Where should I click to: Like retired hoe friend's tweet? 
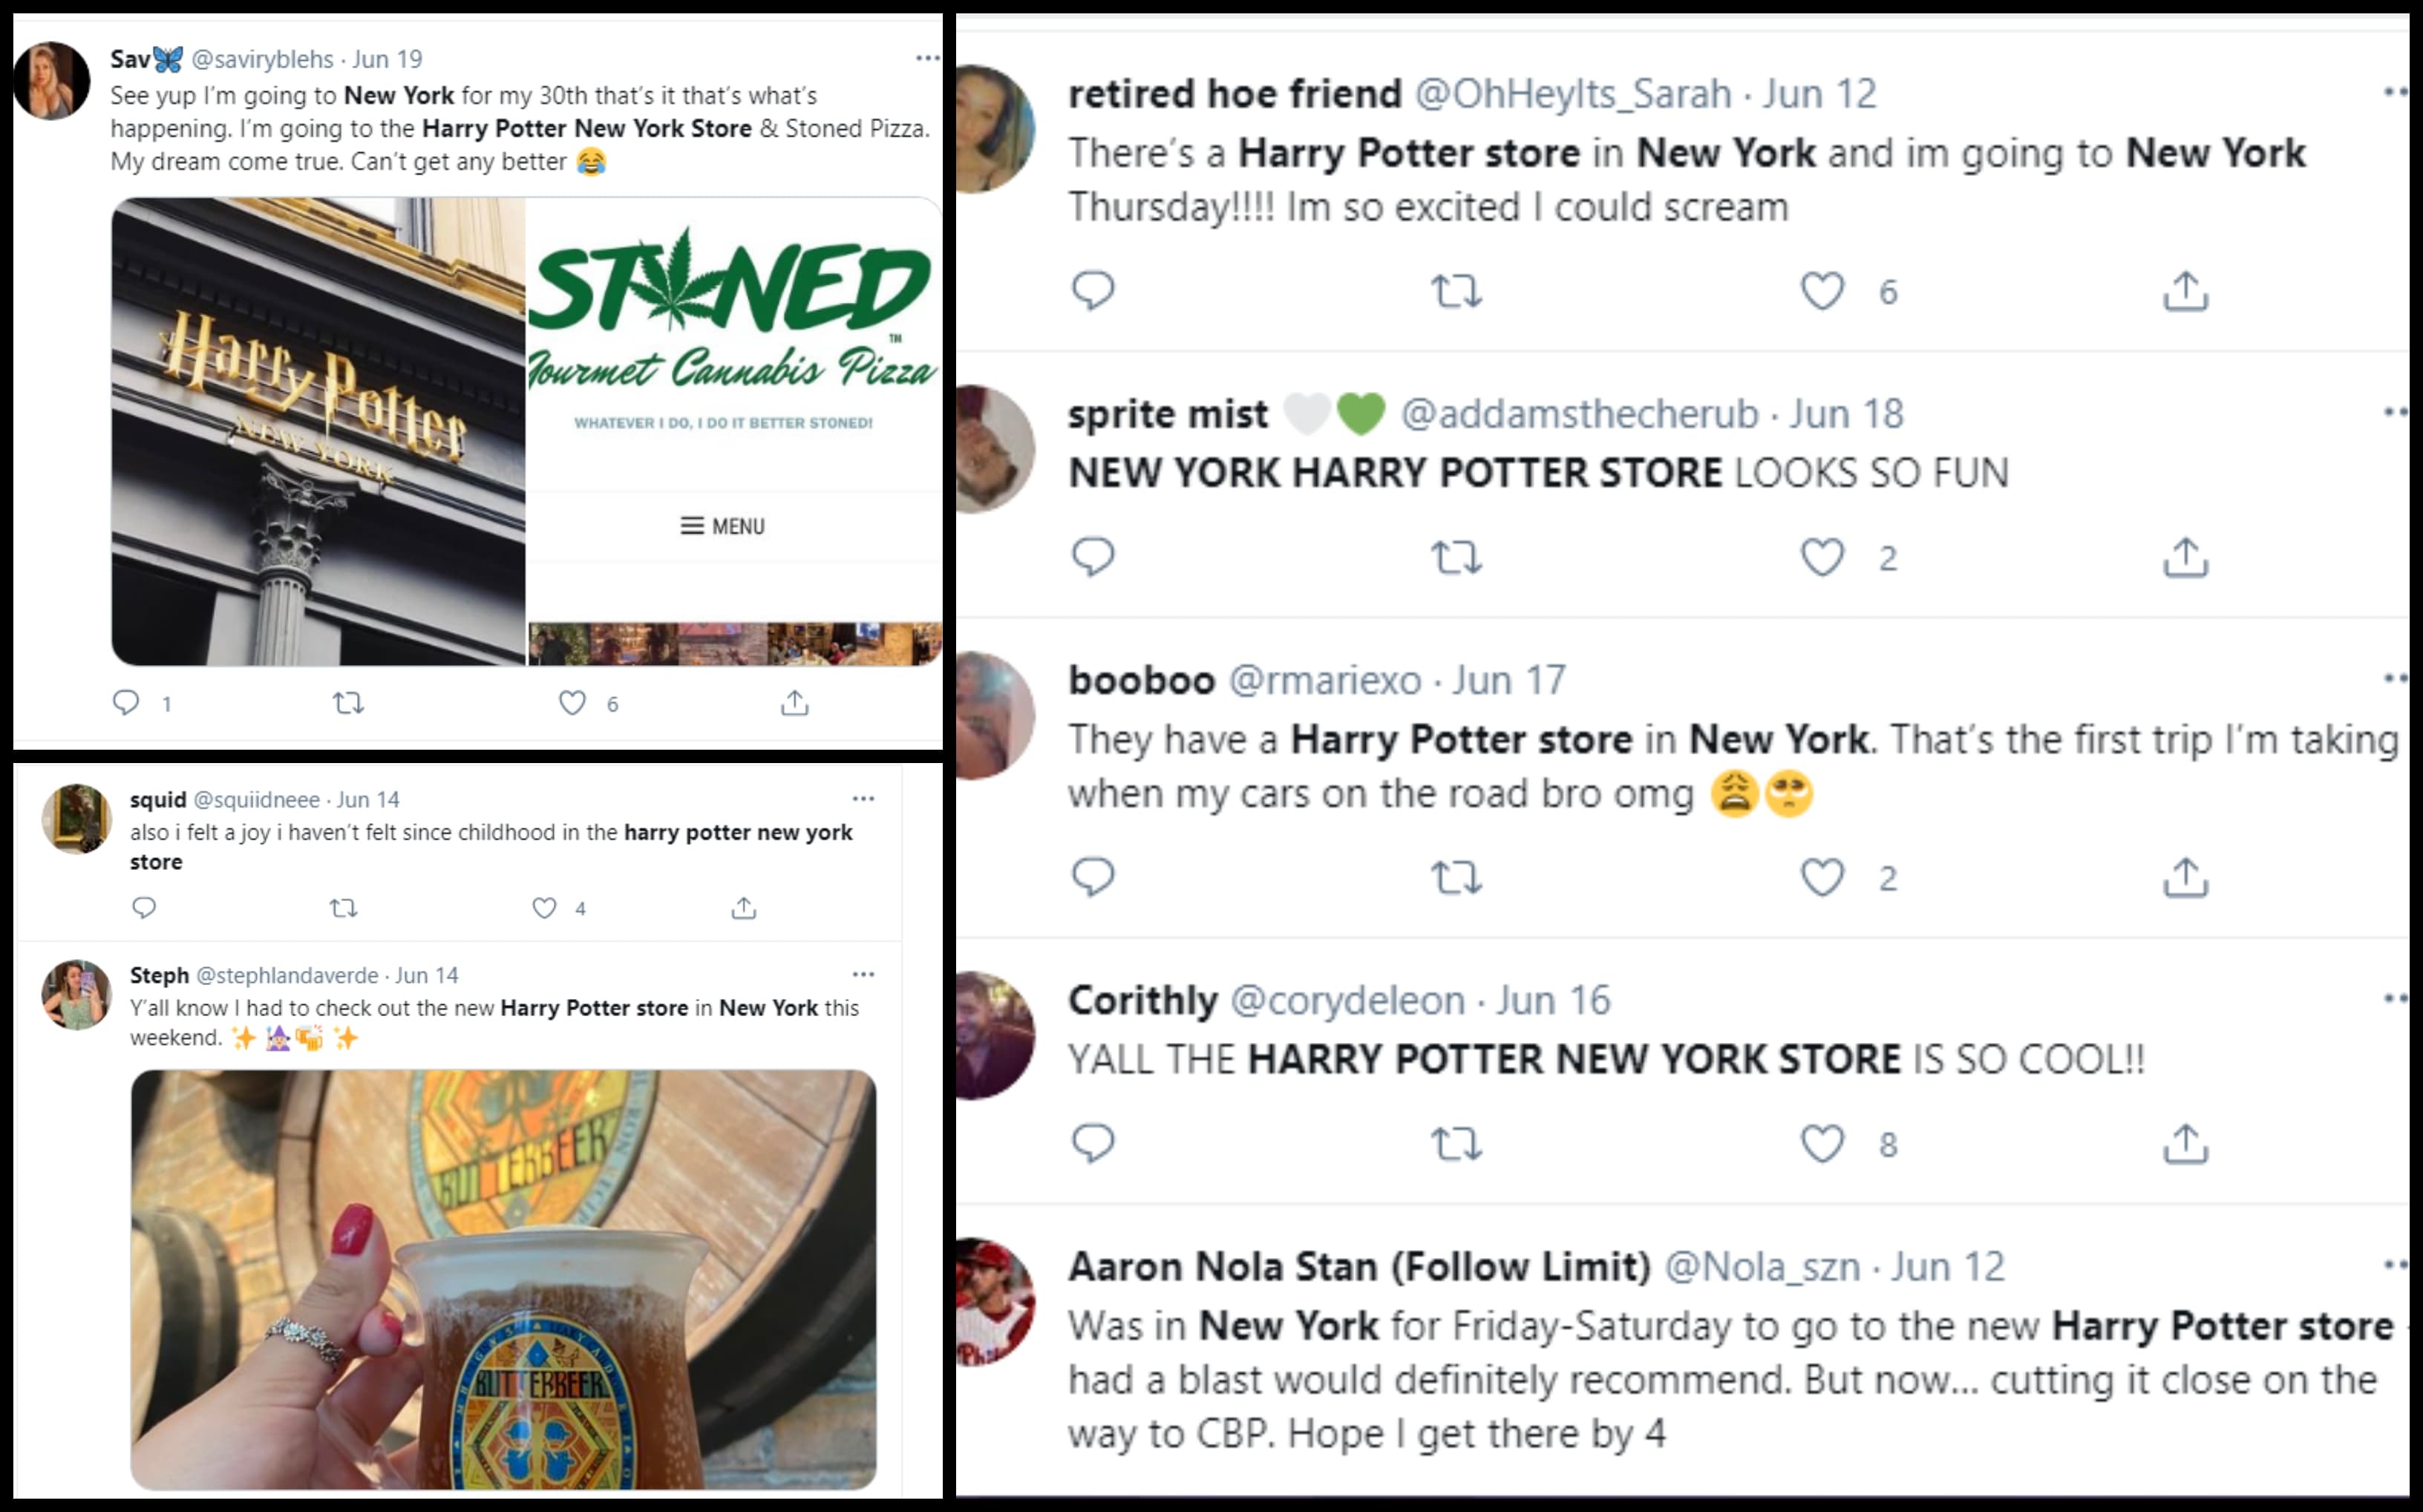coord(1822,291)
